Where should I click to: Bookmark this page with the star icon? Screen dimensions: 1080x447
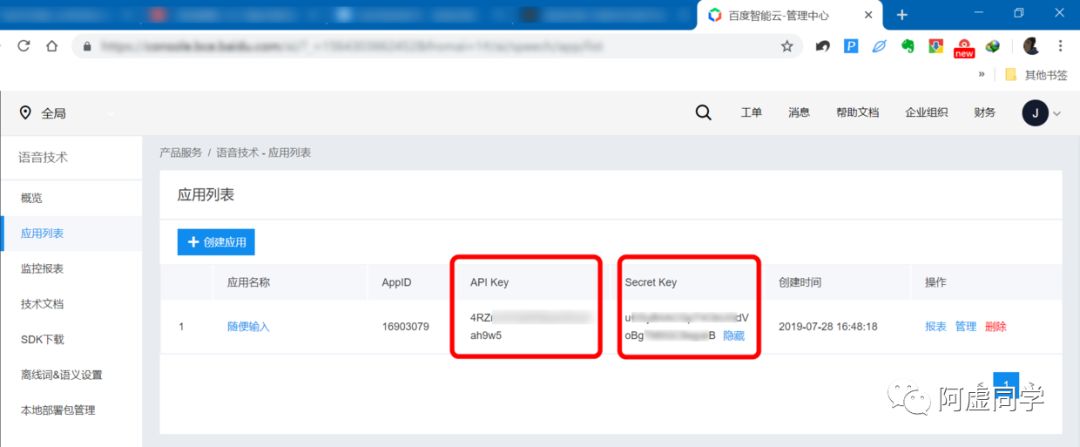(787, 46)
